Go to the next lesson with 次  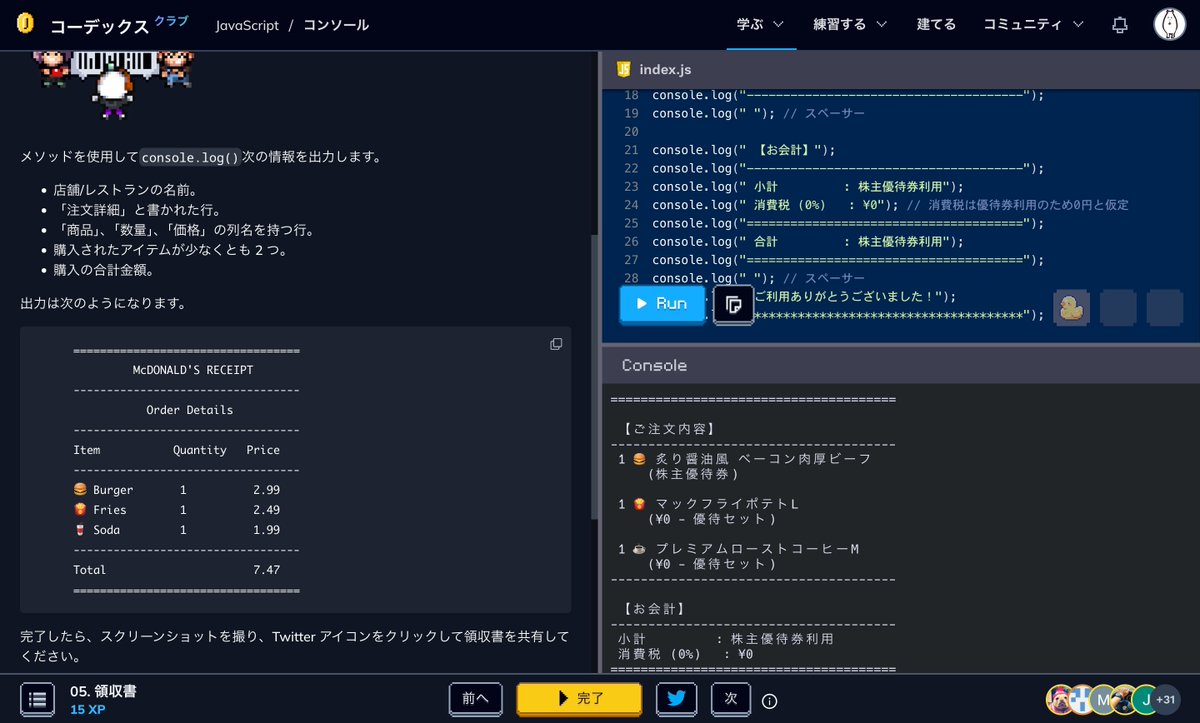730,698
